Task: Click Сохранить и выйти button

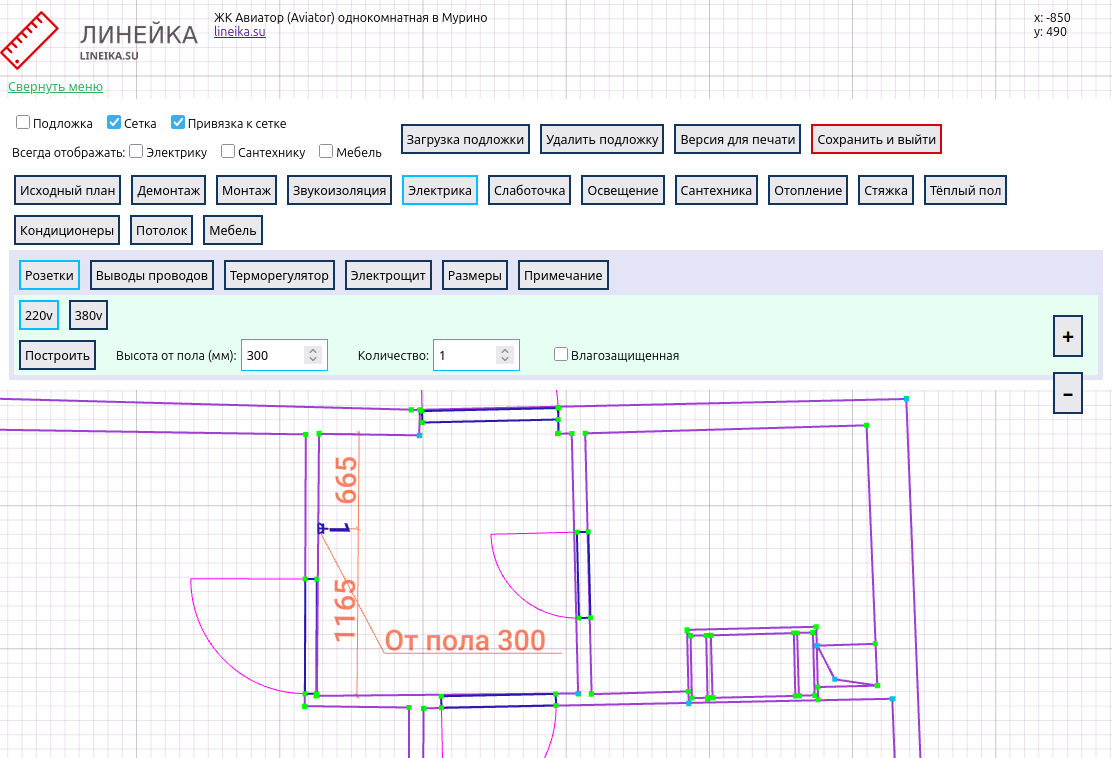Action: tap(877, 139)
